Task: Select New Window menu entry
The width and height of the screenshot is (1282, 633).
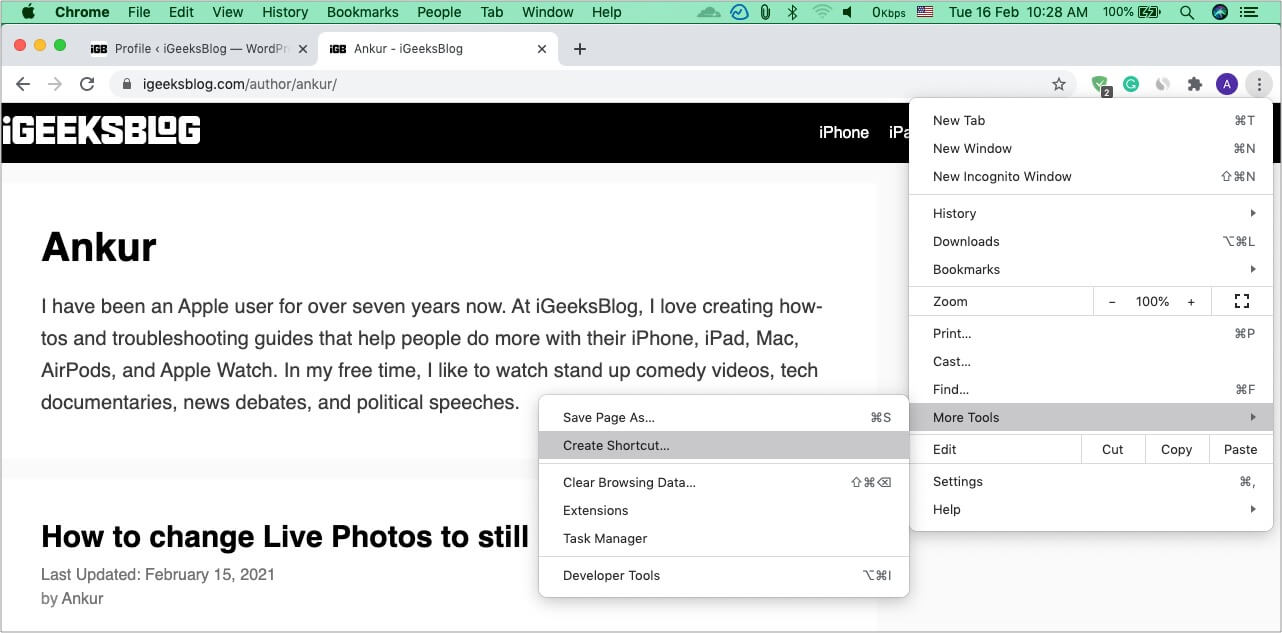Action: (1091, 148)
